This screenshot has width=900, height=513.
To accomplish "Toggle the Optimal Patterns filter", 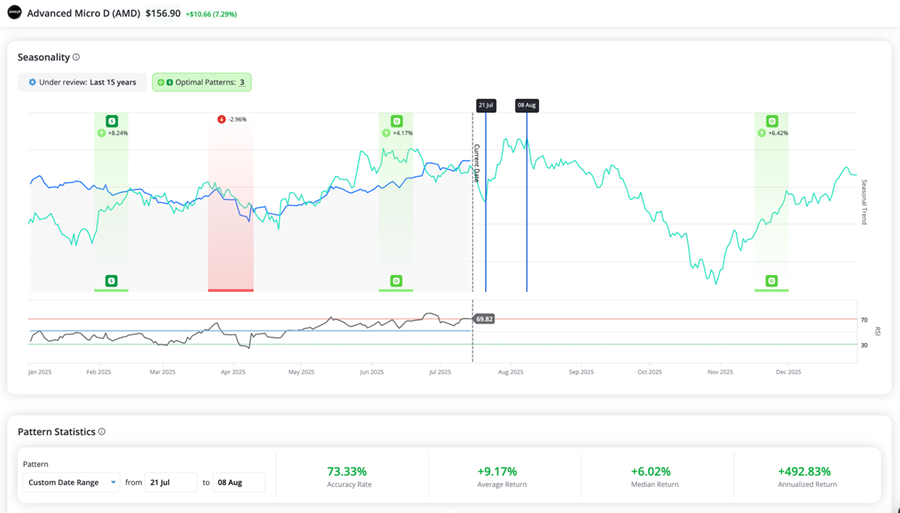I will (201, 82).
